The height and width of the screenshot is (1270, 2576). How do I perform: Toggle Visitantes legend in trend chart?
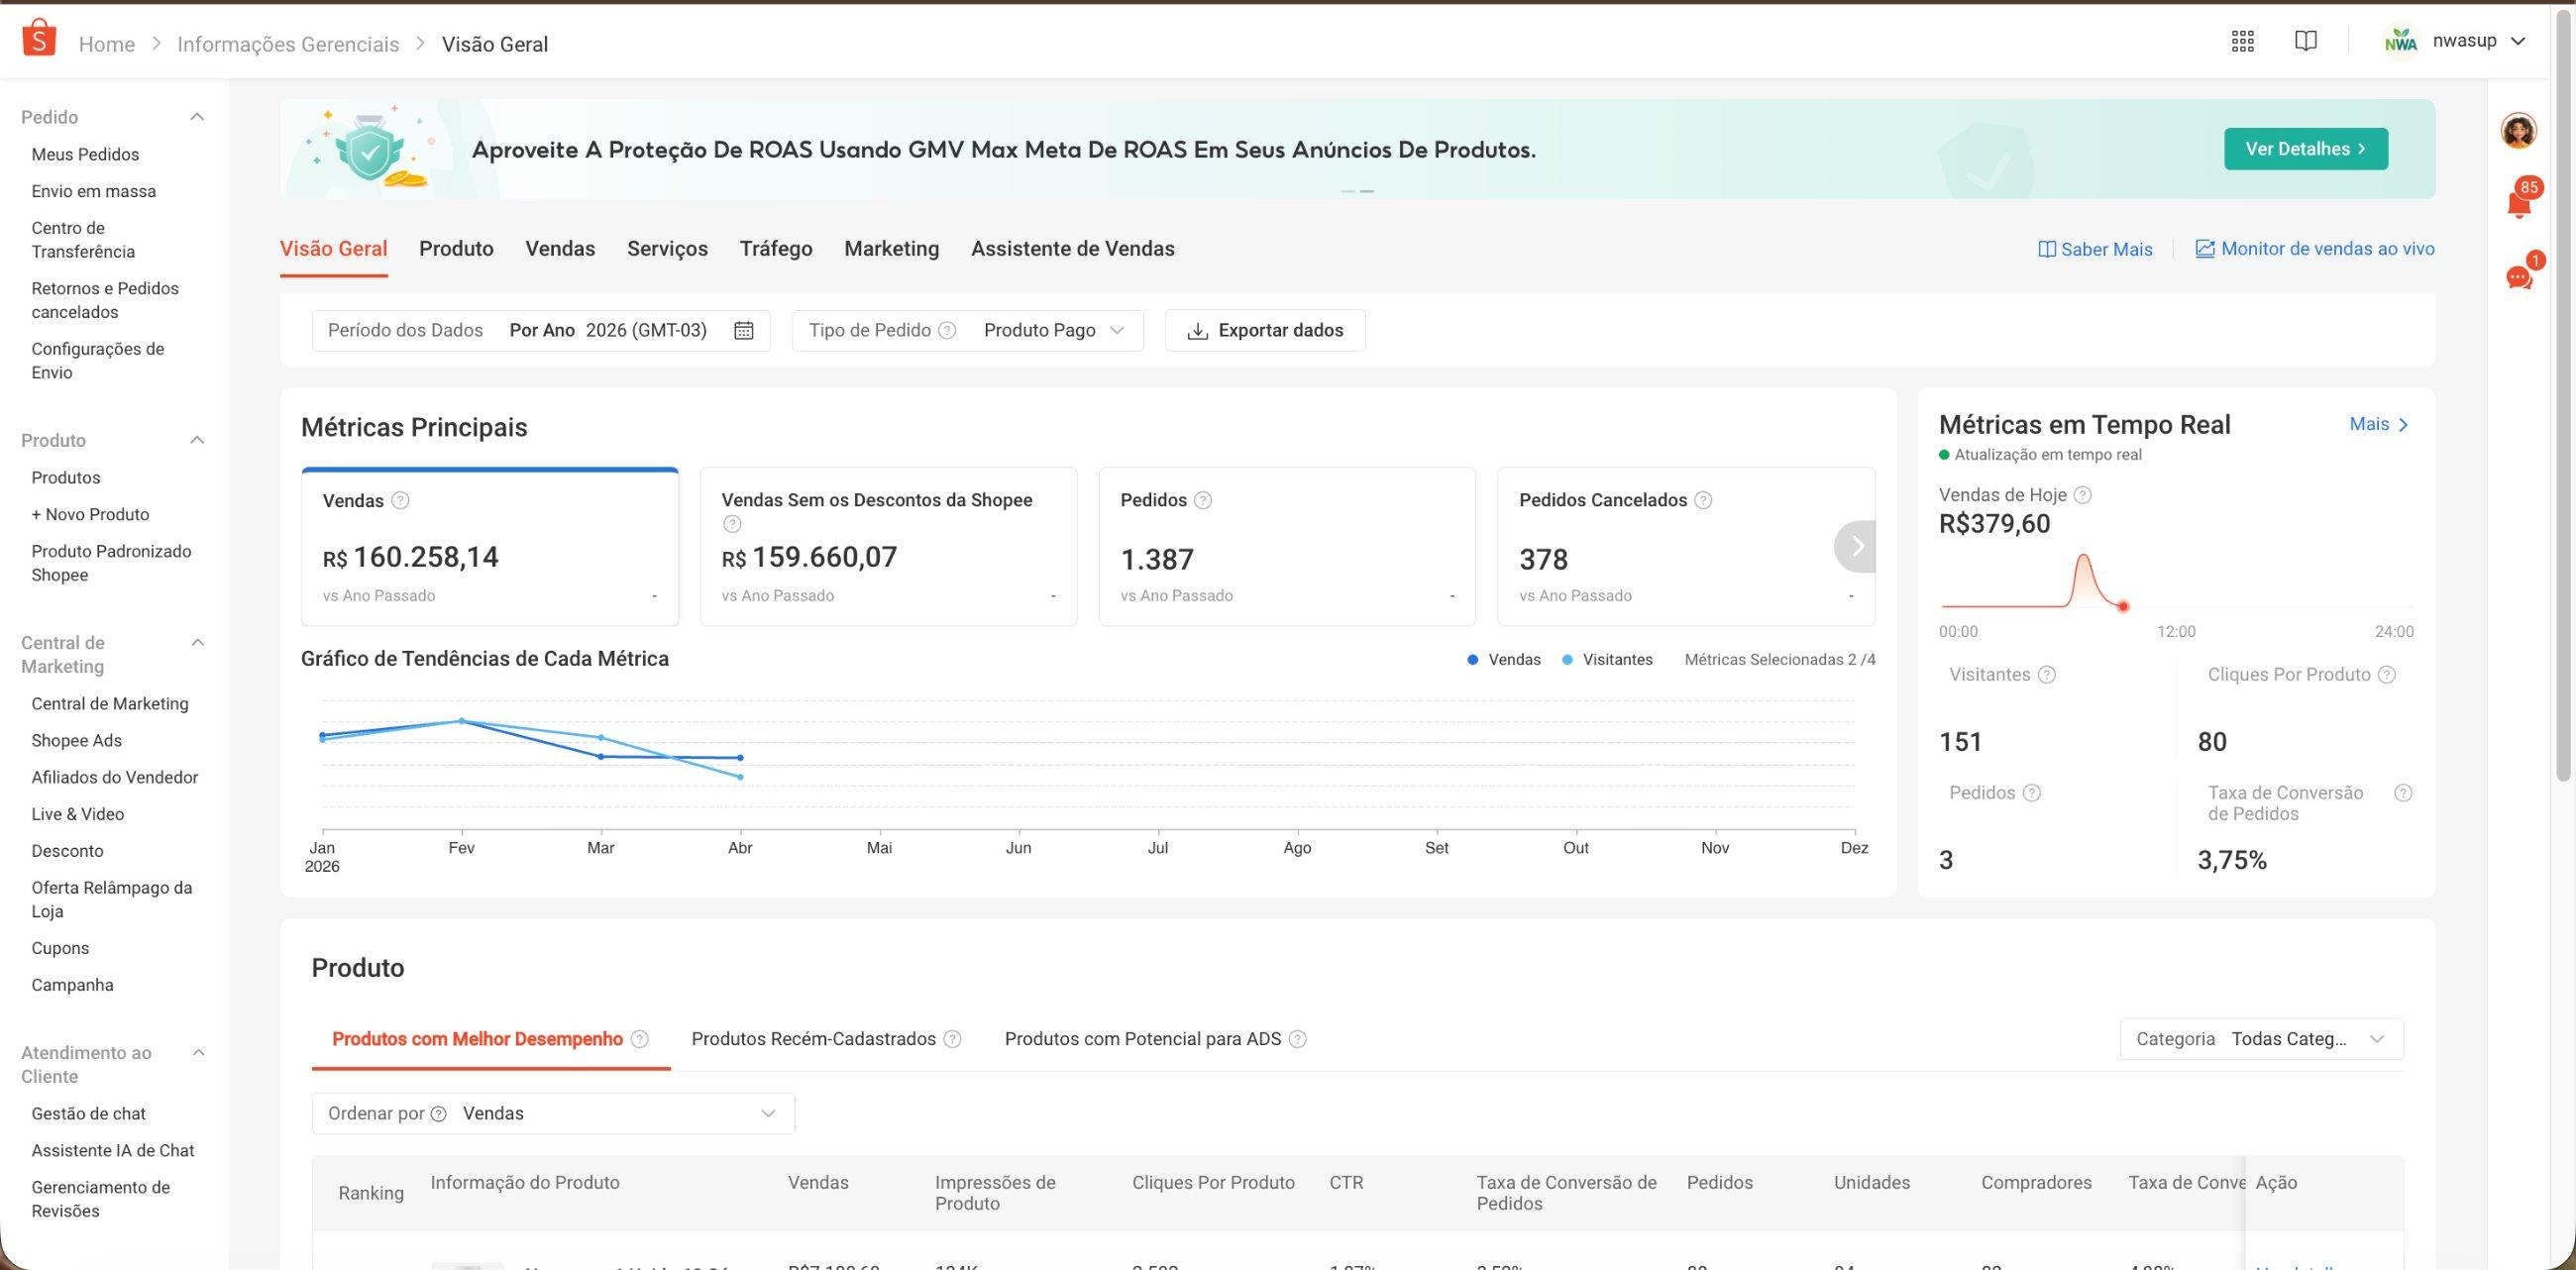point(1607,660)
